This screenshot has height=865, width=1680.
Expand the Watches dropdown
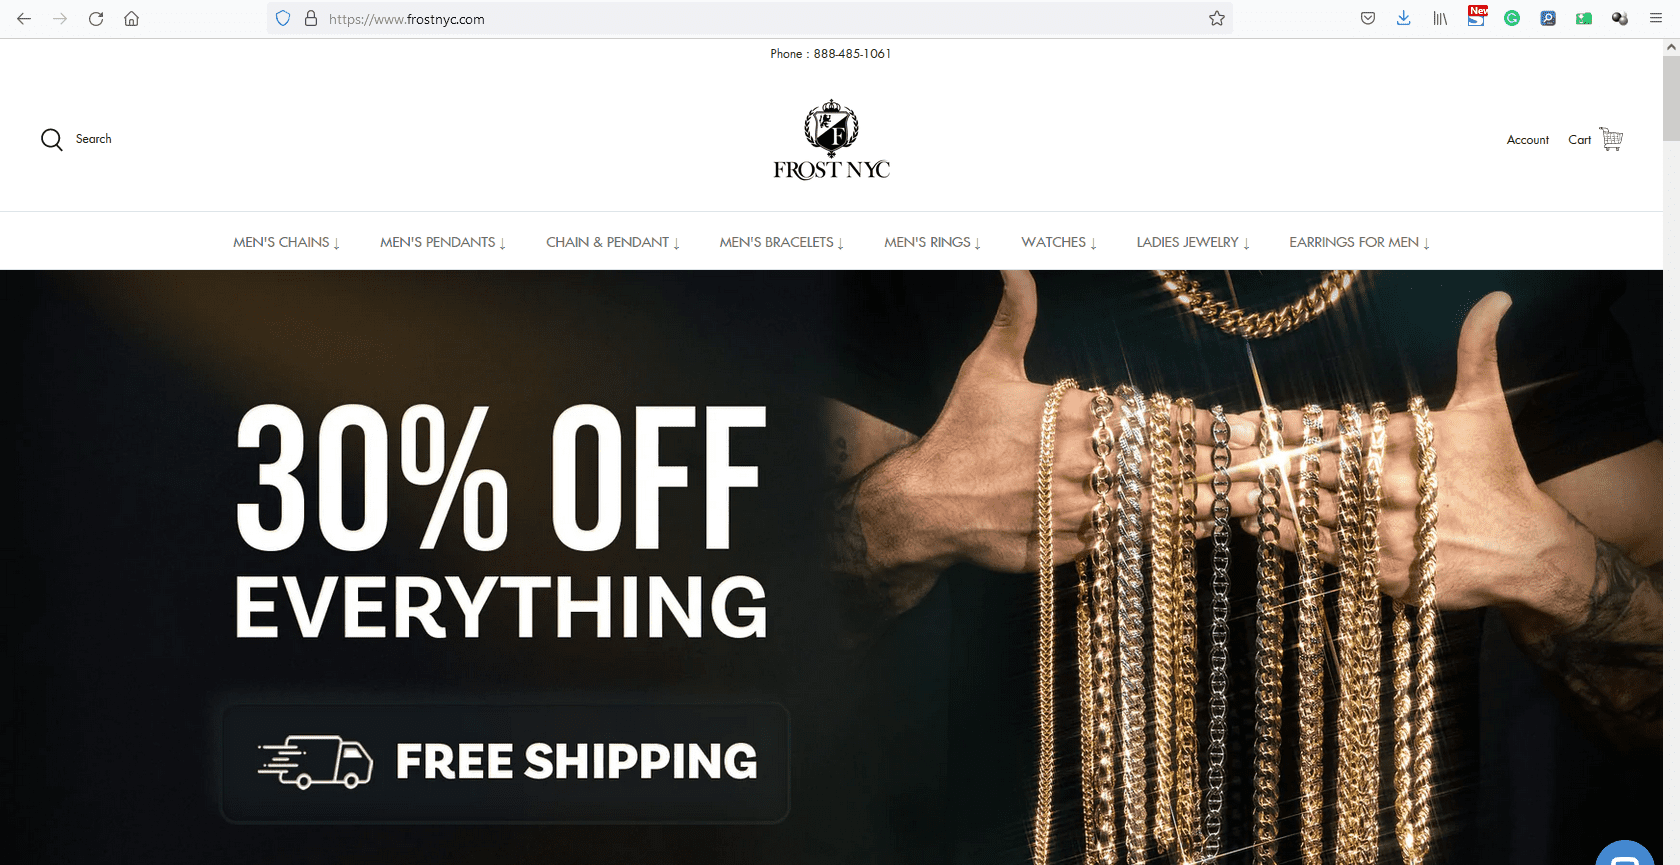point(1059,242)
